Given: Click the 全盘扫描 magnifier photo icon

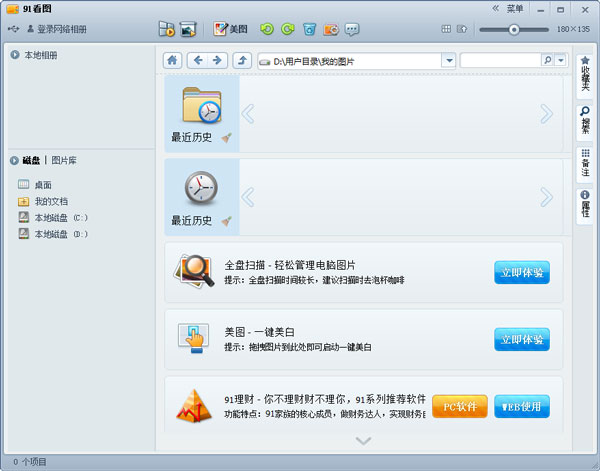Looking at the screenshot, I should (x=194, y=271).
